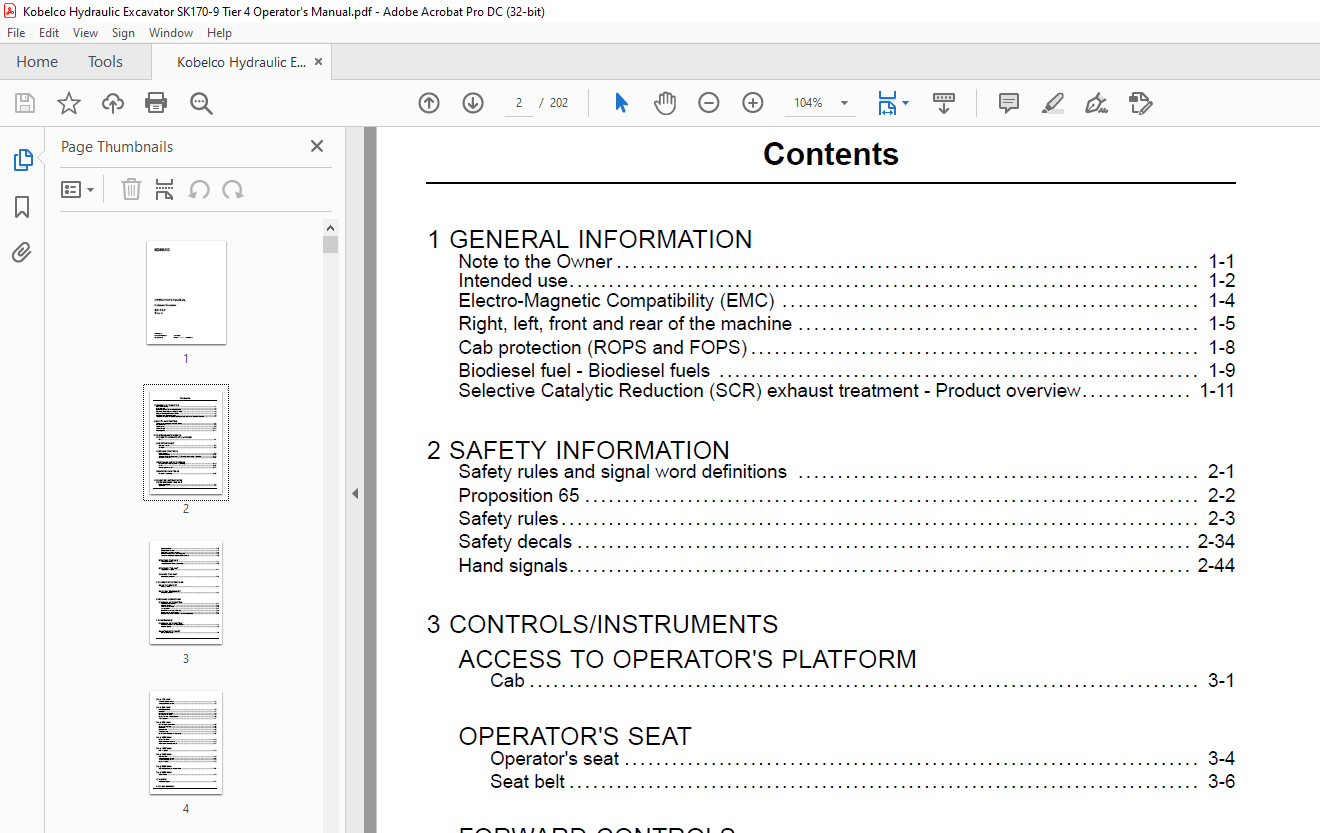This screenshot has width=1320, height=833.
Task: Open the Edit menu
Action: point(49,33)
